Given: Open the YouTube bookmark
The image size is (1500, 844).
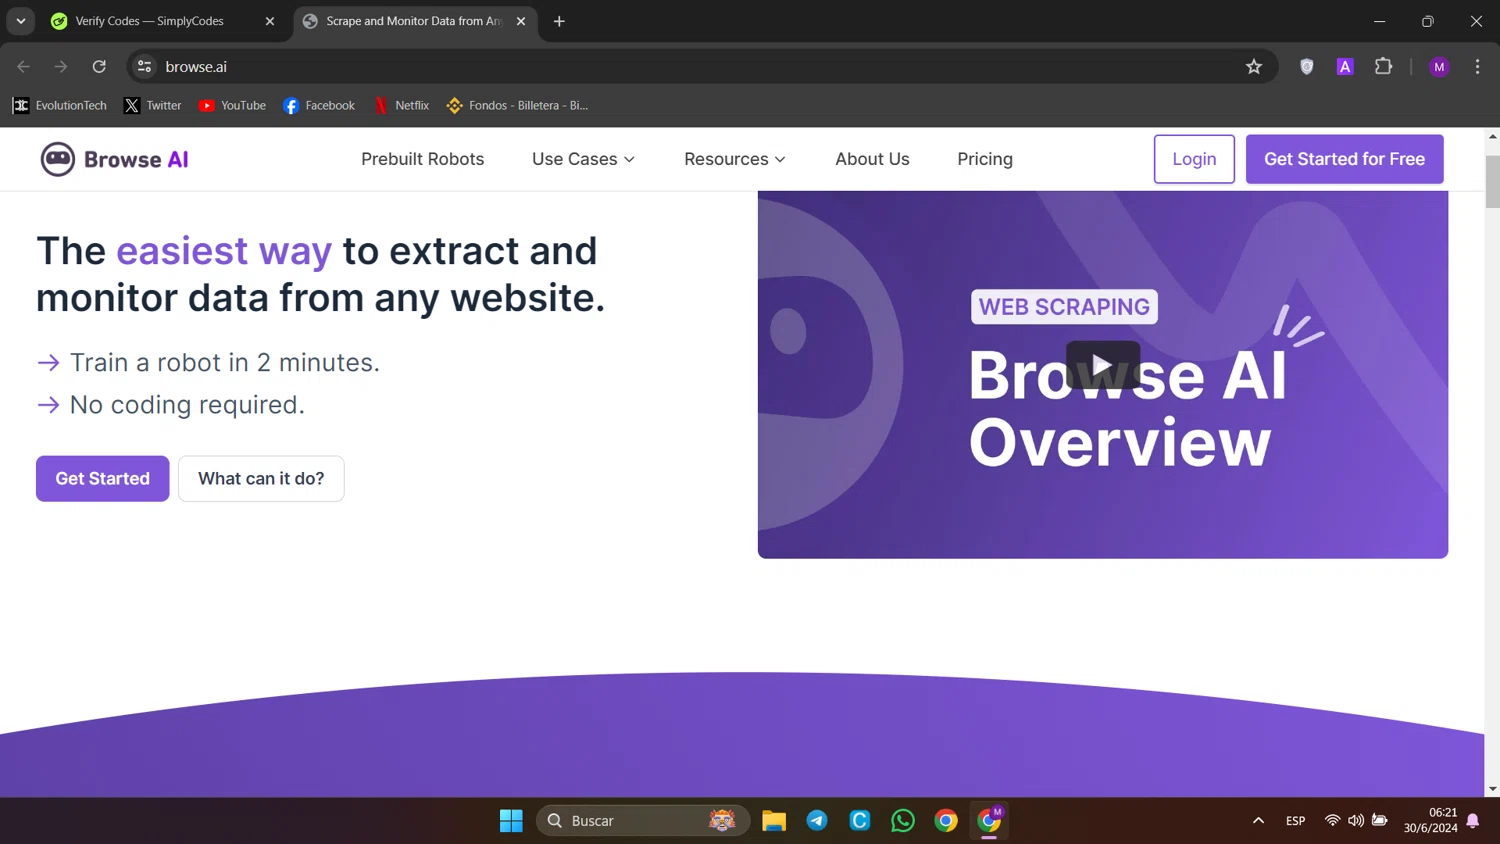Looking at the screenshot, I should [x=232, y=105].
